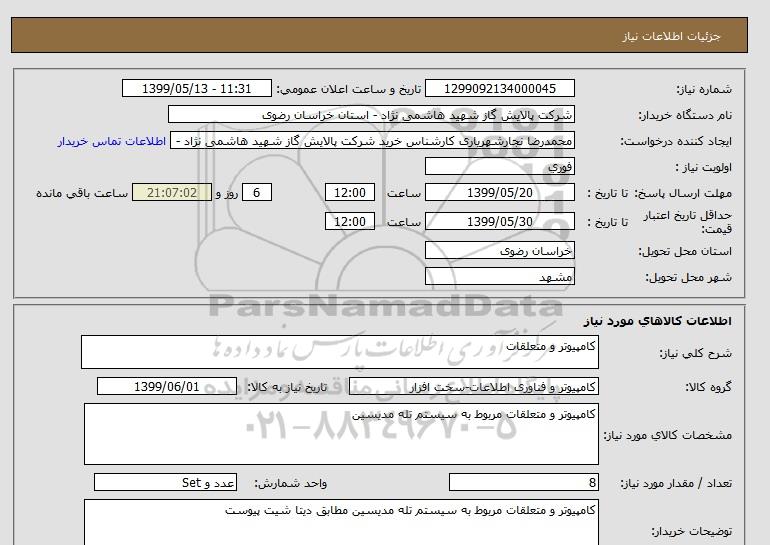Click the response deadline time 12:00 field

click(350, 192)
